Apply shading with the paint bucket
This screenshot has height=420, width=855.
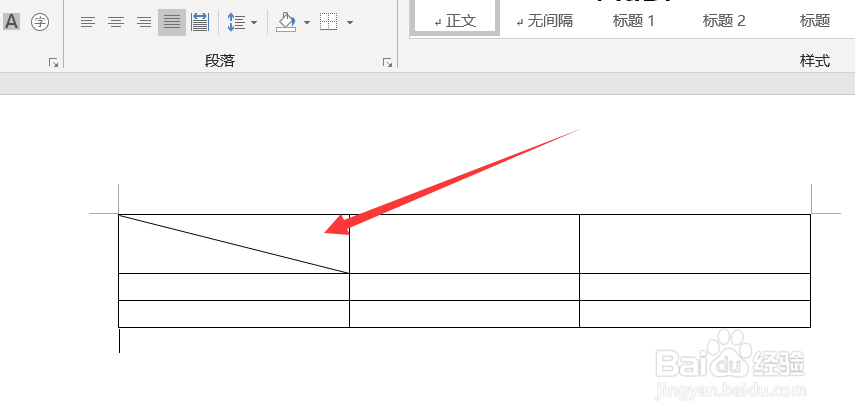click(286, 22)
